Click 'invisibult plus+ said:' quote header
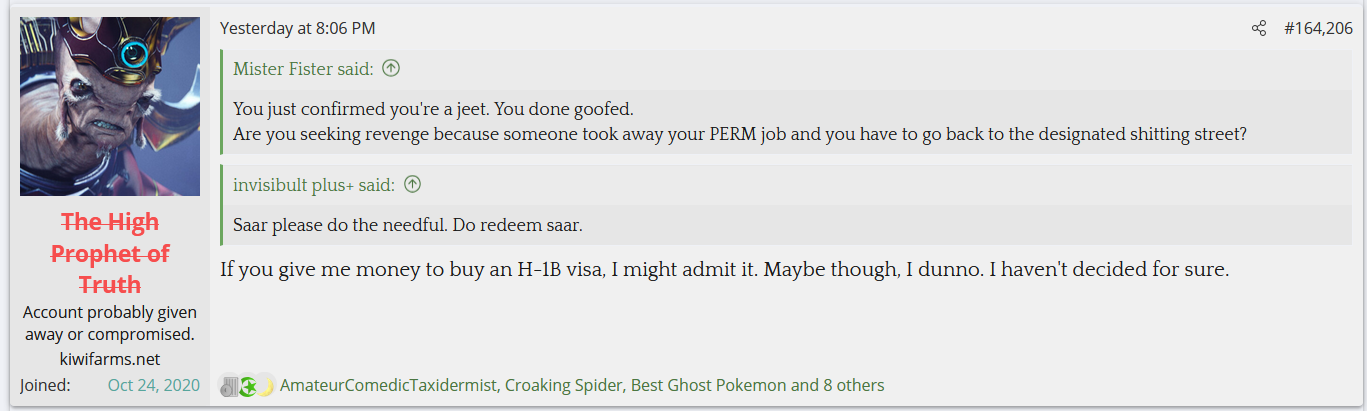The image size is (1367, 411). [314, 185]
